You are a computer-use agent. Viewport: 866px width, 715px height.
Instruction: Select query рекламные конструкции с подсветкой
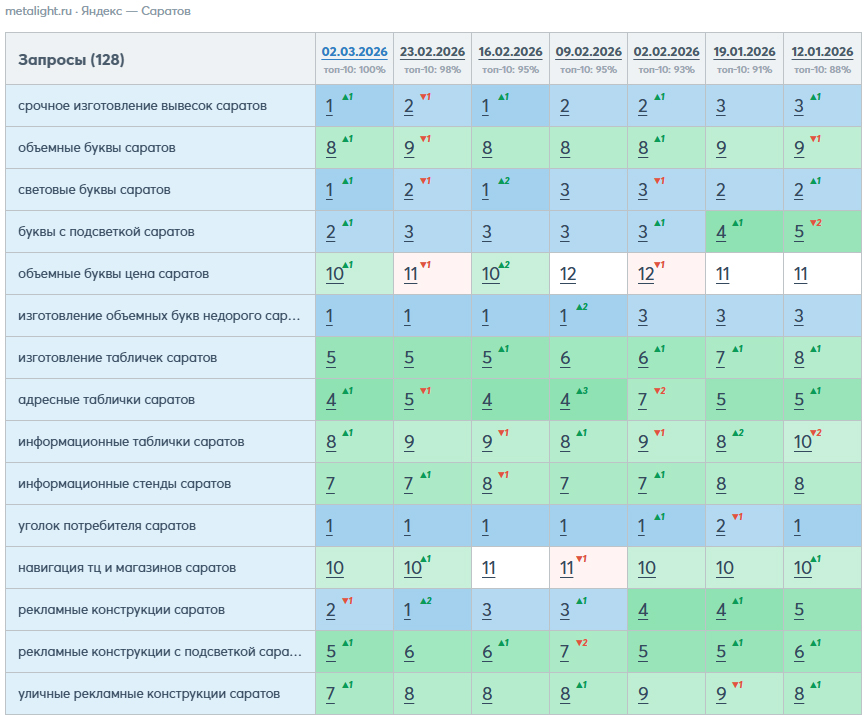(160, 652)
